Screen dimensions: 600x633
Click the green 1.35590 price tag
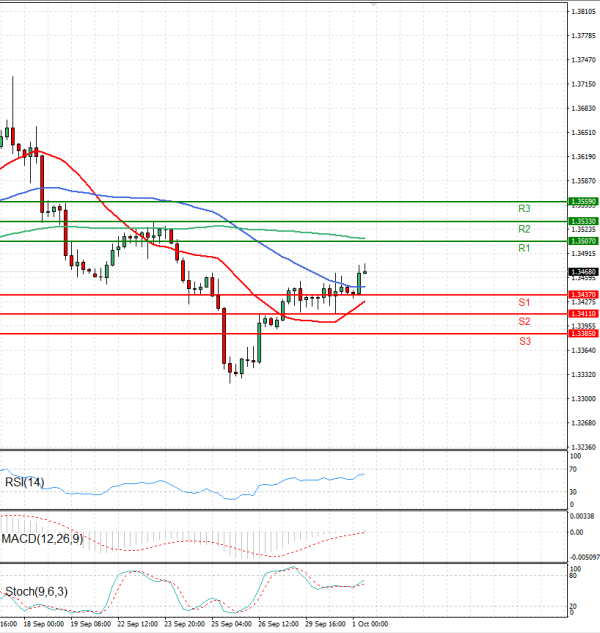point(583,201)
